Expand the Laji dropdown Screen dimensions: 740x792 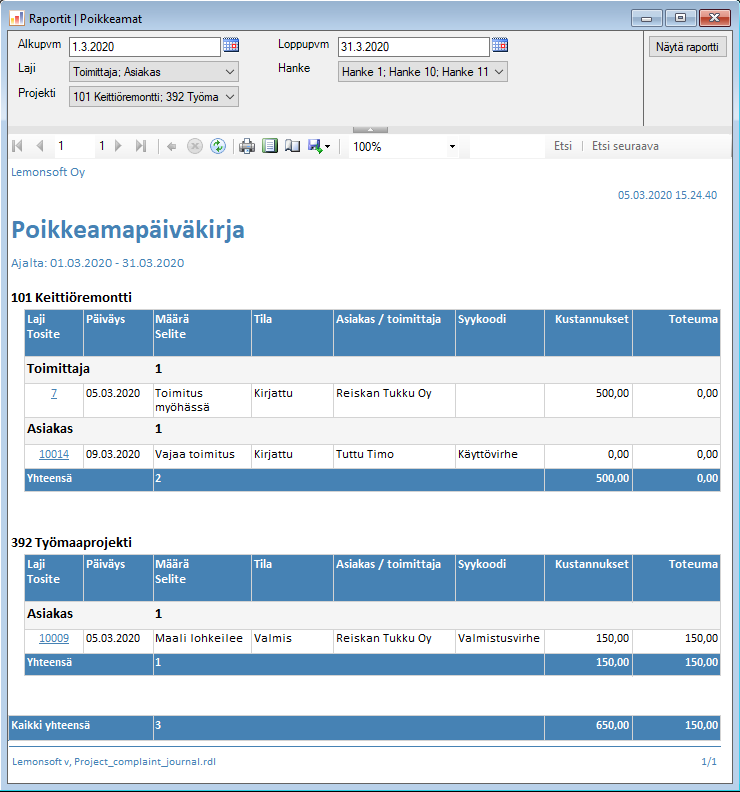[x=230, y=72]
